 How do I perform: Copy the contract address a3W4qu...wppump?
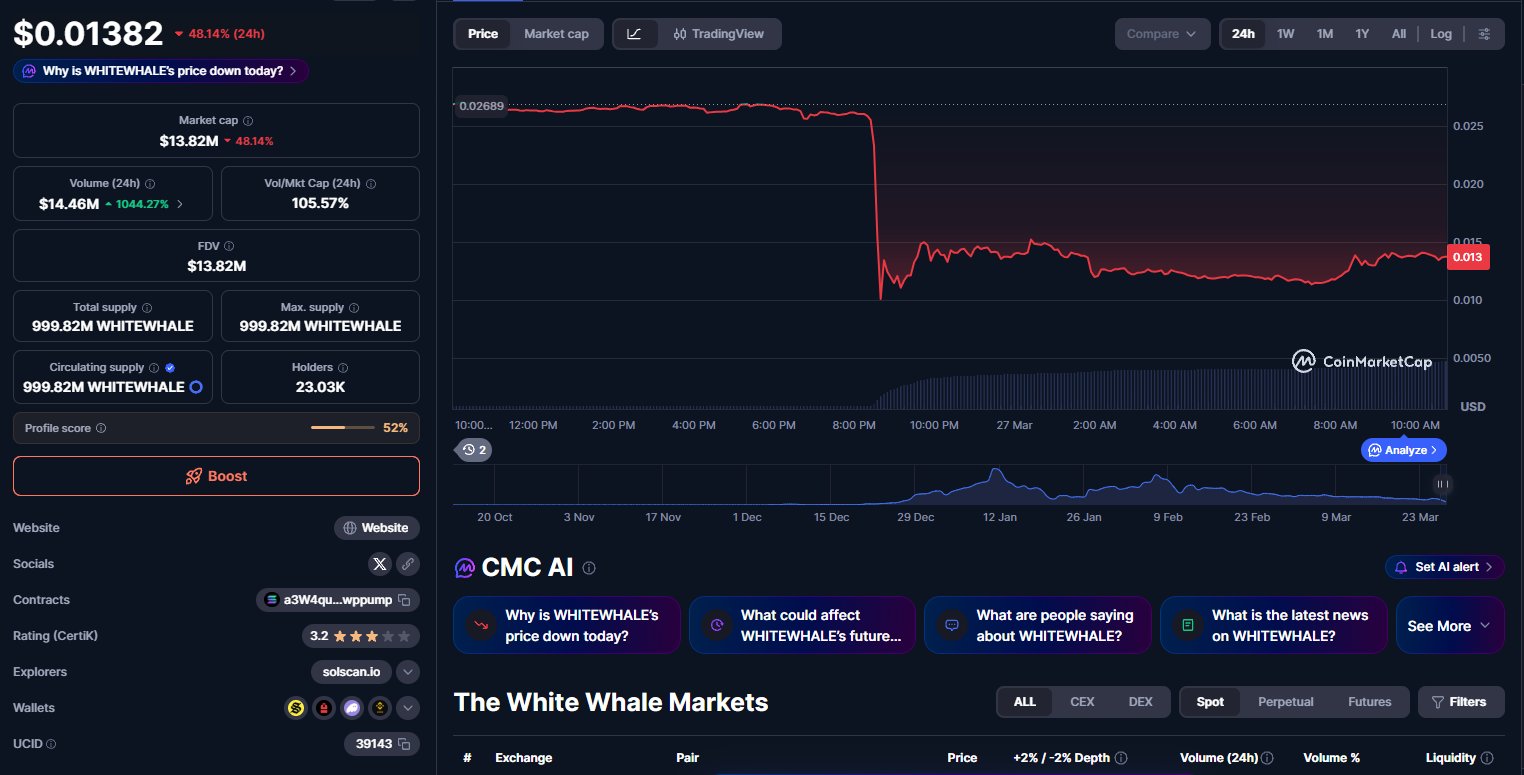[404, 600]
